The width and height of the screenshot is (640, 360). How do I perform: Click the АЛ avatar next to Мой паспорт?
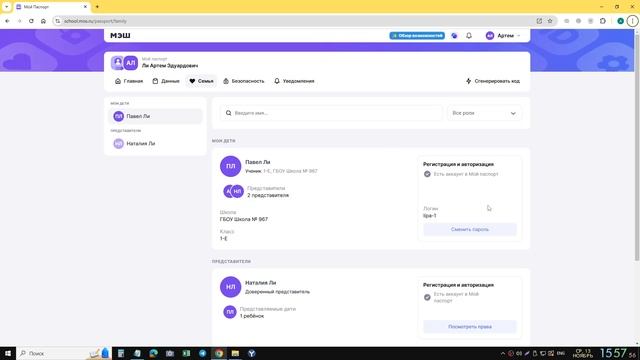(131, 63)
